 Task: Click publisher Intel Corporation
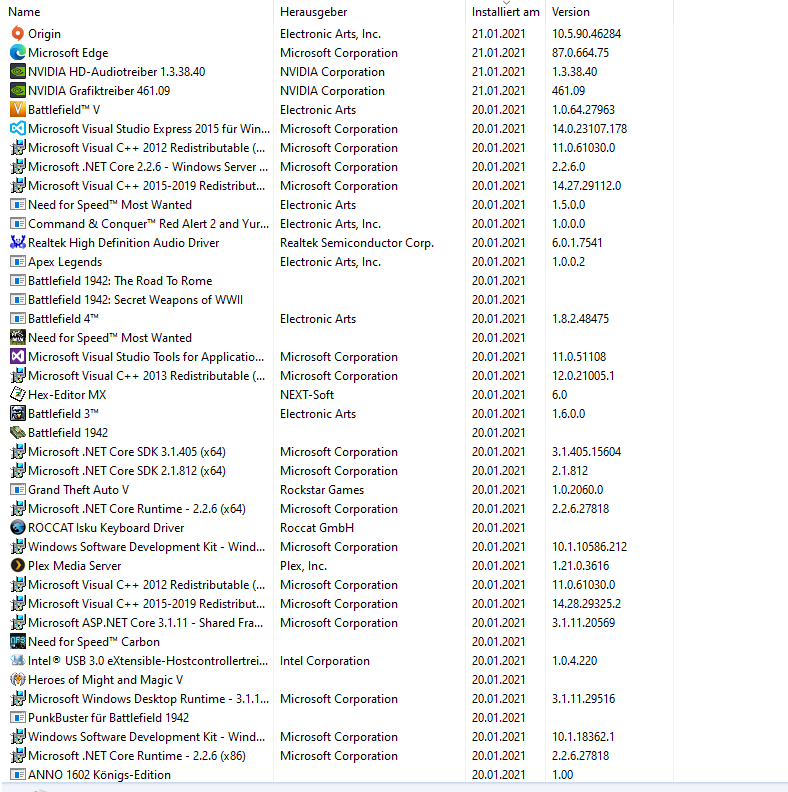click(x=325, y=661)
